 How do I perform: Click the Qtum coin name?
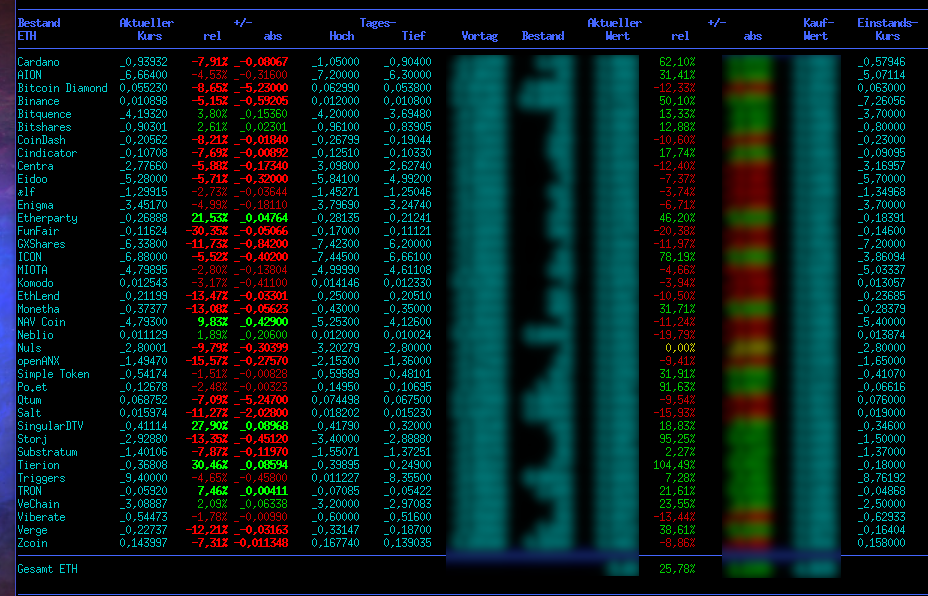click(x=30, y=401)
